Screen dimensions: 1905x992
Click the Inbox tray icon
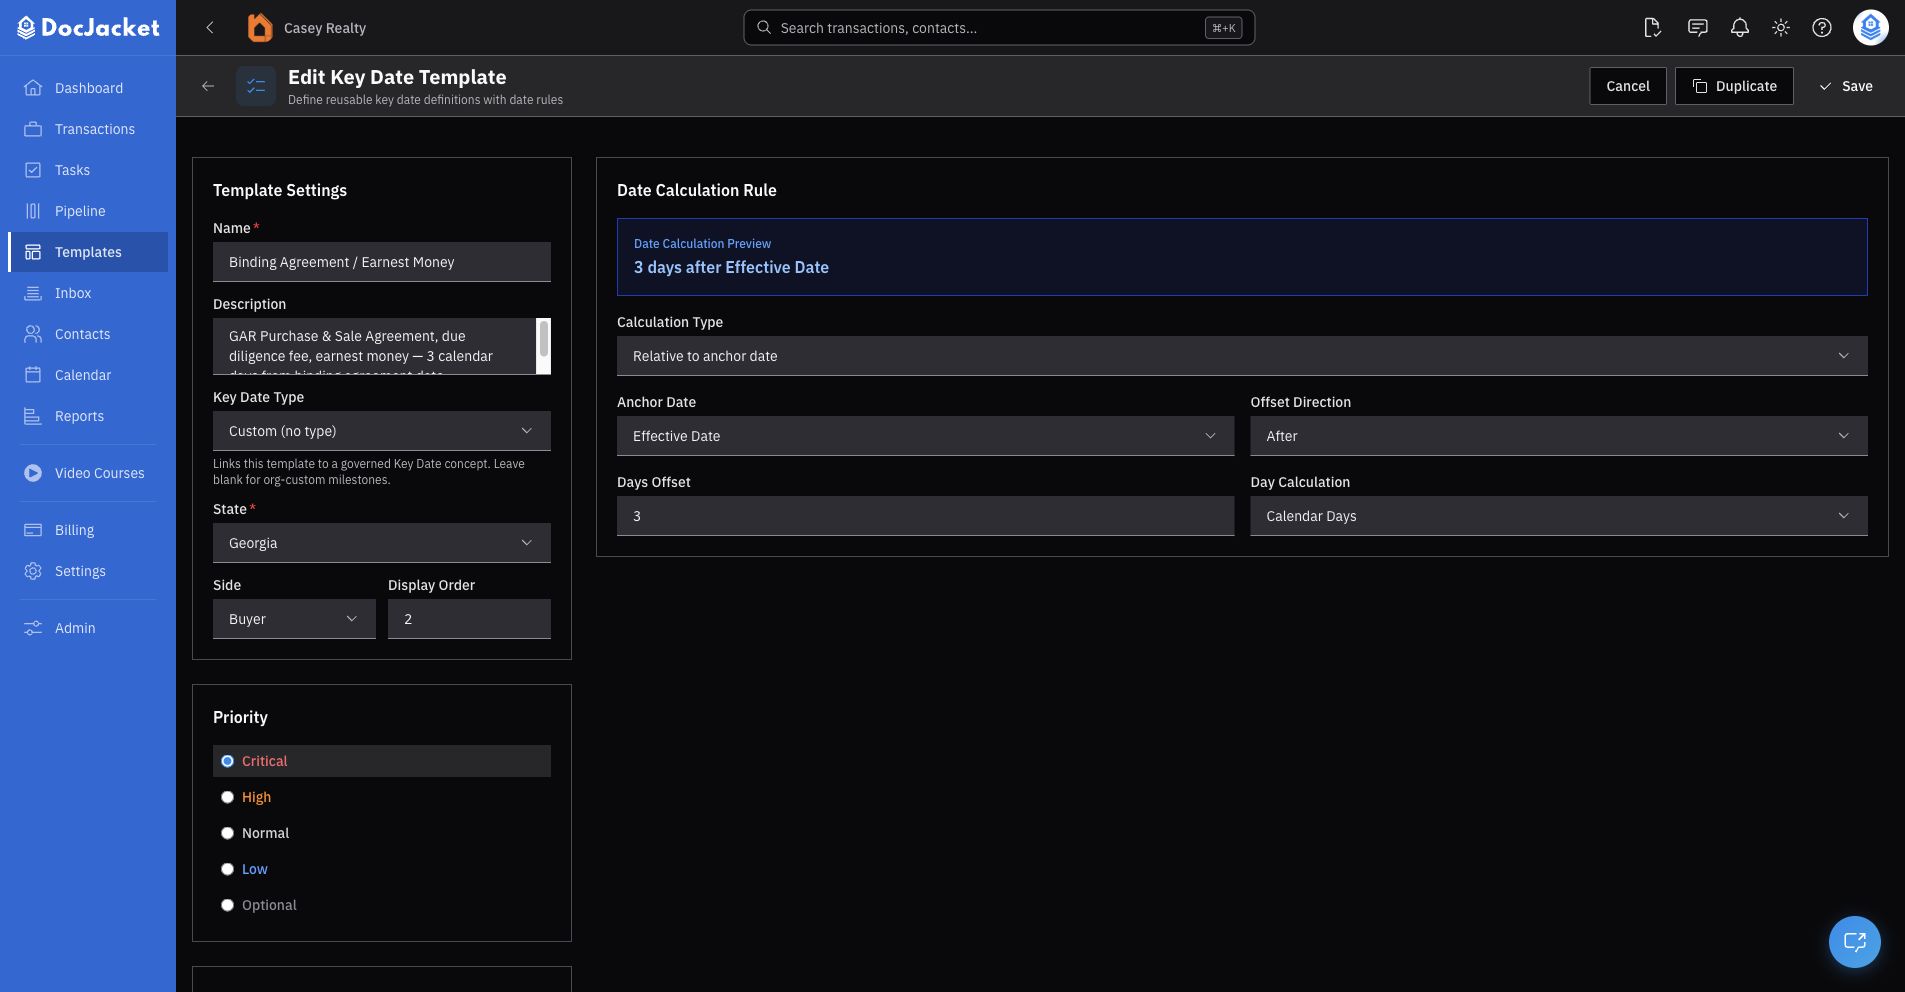click(x=33, y=293)
